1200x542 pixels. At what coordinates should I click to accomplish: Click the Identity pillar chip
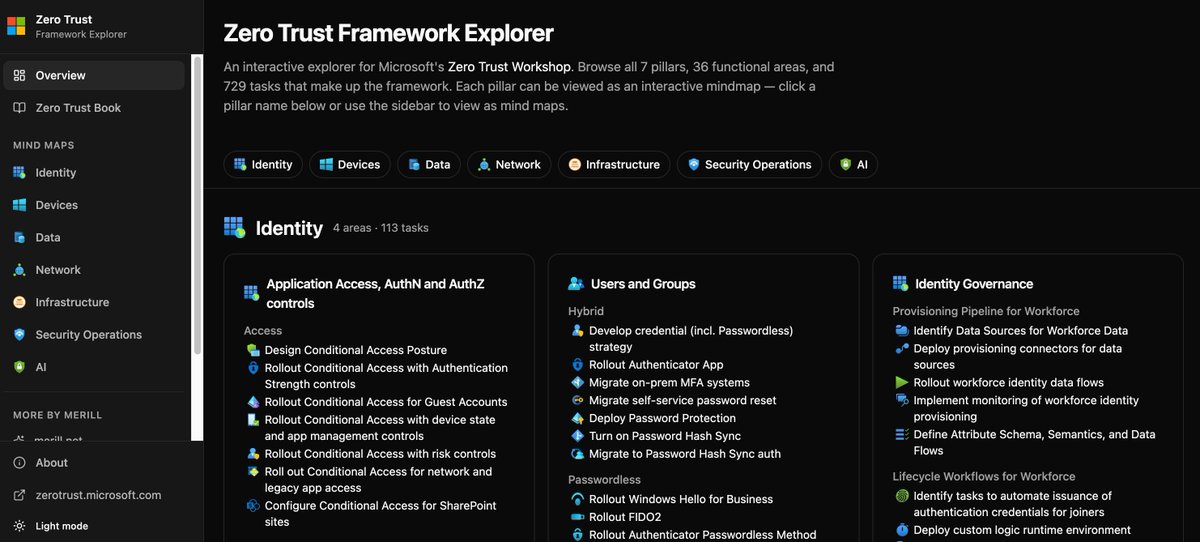tap(263, 164)
